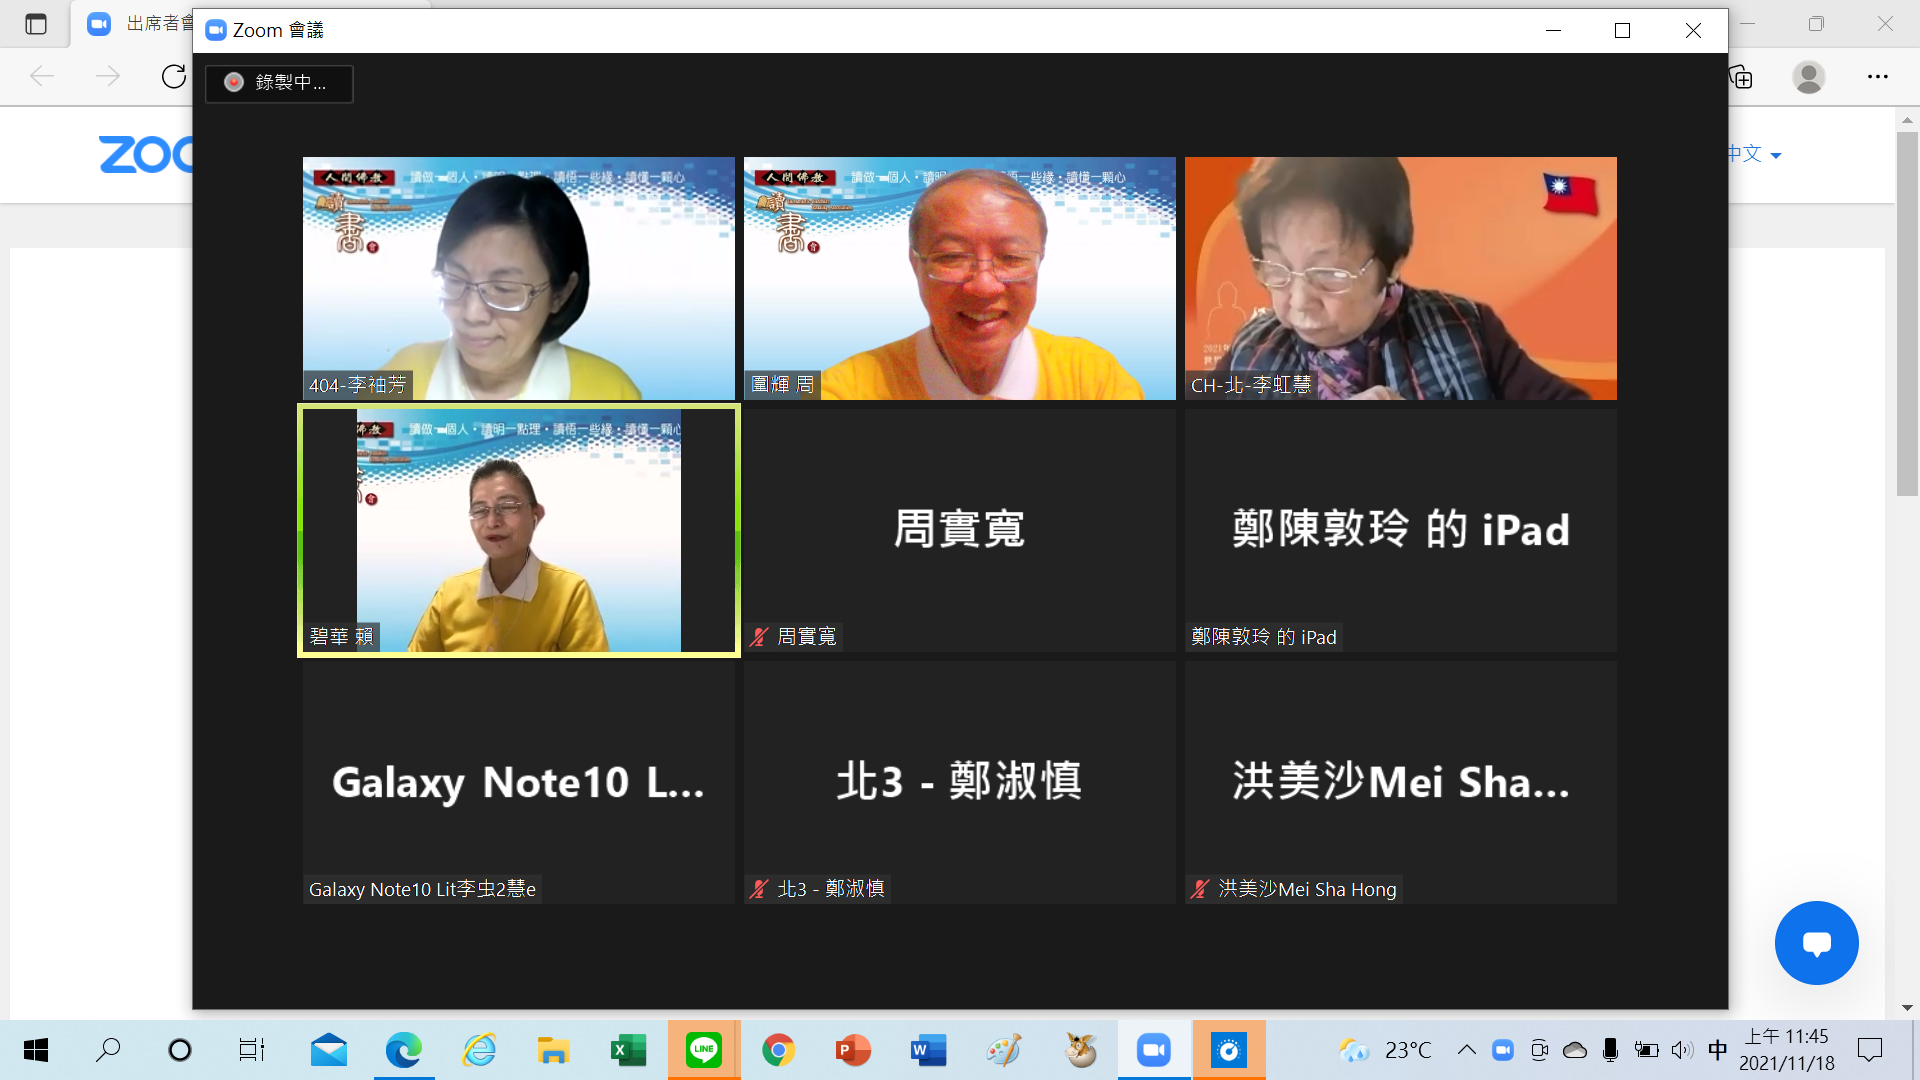Select video tile of 圜輝 周

(959, 278)
